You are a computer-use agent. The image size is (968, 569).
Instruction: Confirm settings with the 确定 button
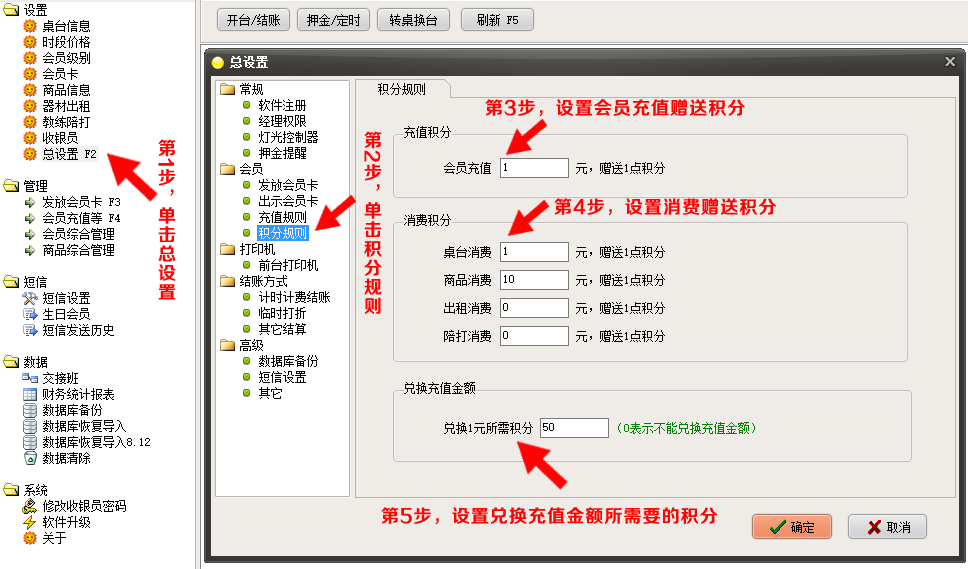tap(792, 527)
